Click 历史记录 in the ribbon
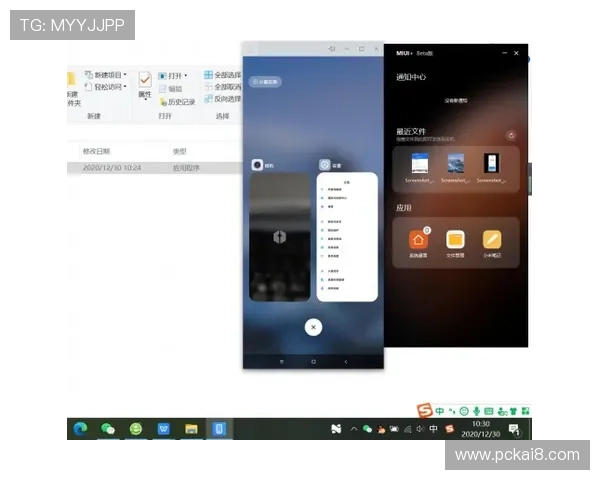The width and height of the screenshot is (600, 480). (180, 101)
